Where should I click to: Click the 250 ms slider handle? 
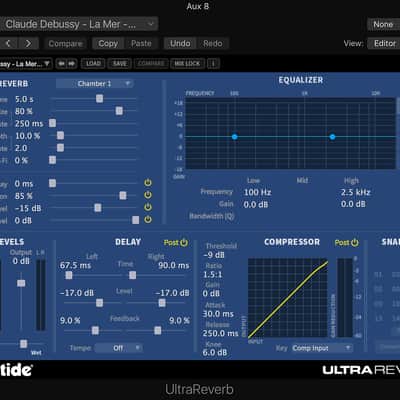(x=52, y=123)
